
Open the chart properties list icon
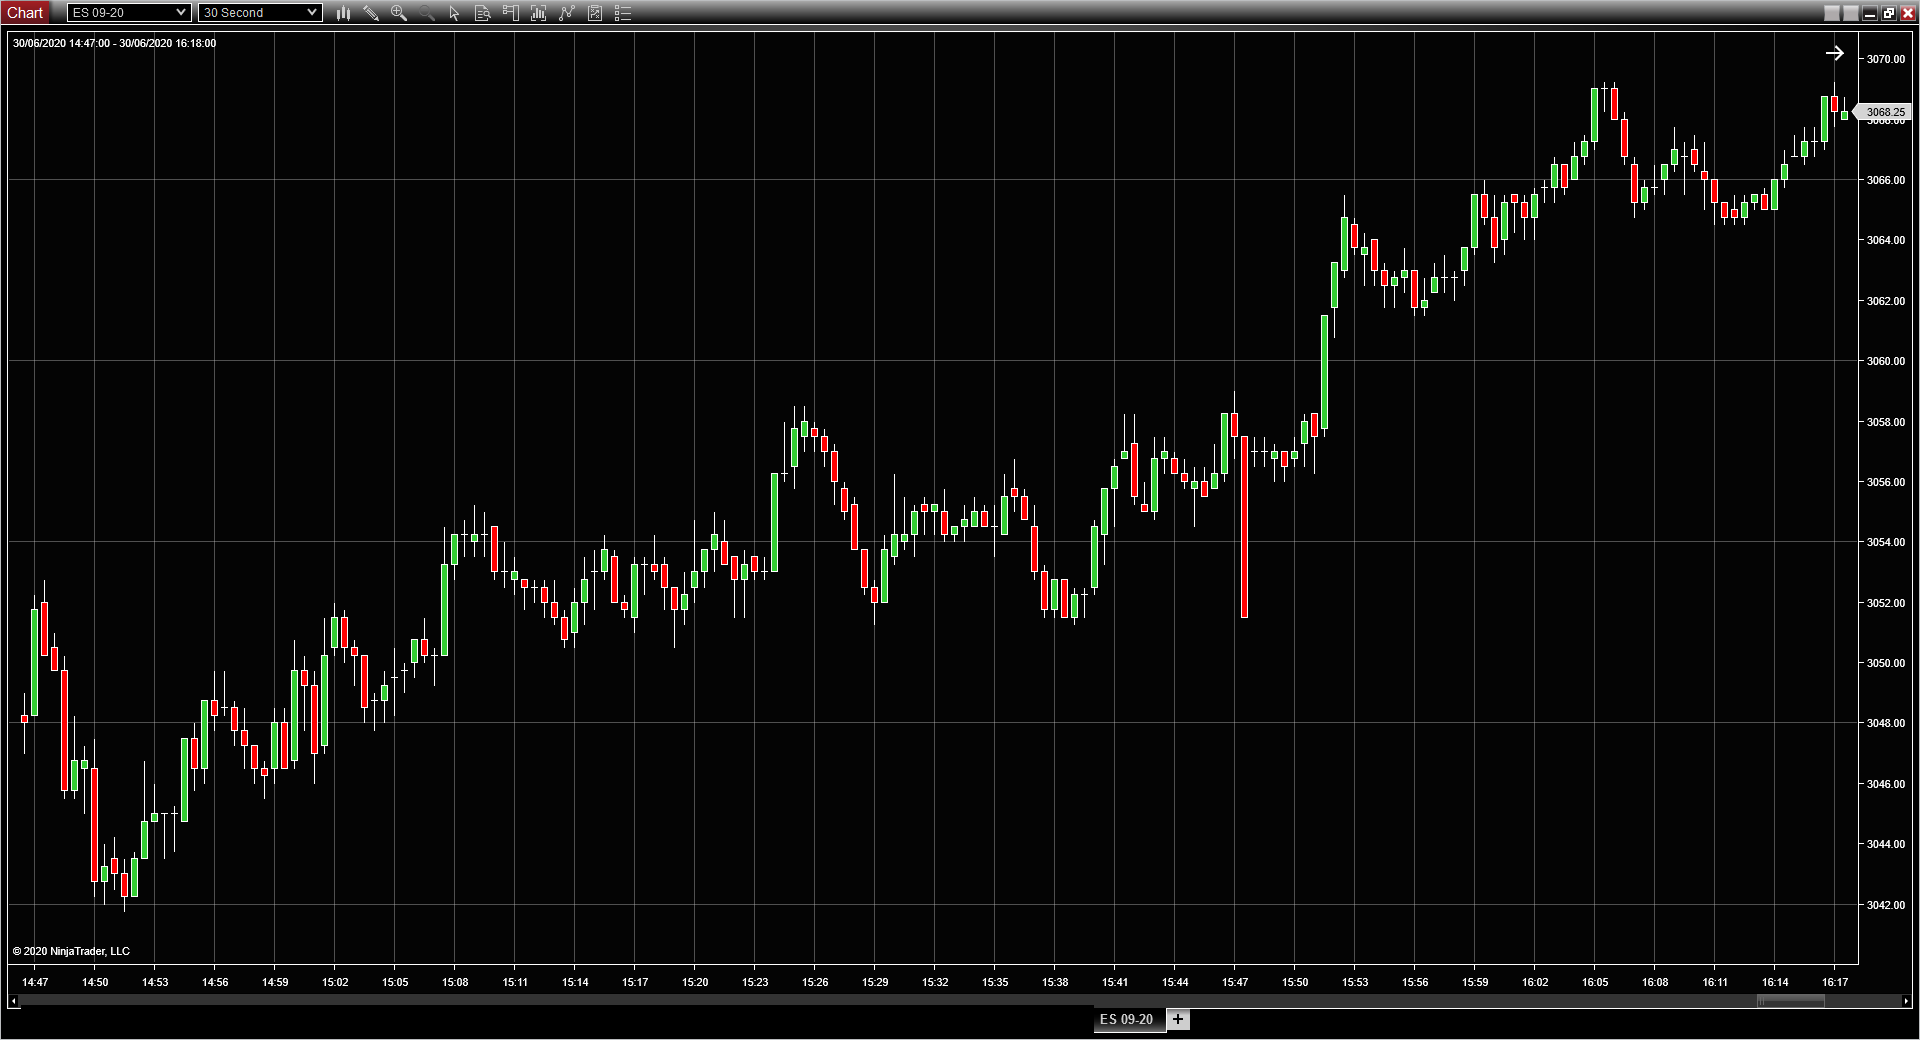coord(623,13)
